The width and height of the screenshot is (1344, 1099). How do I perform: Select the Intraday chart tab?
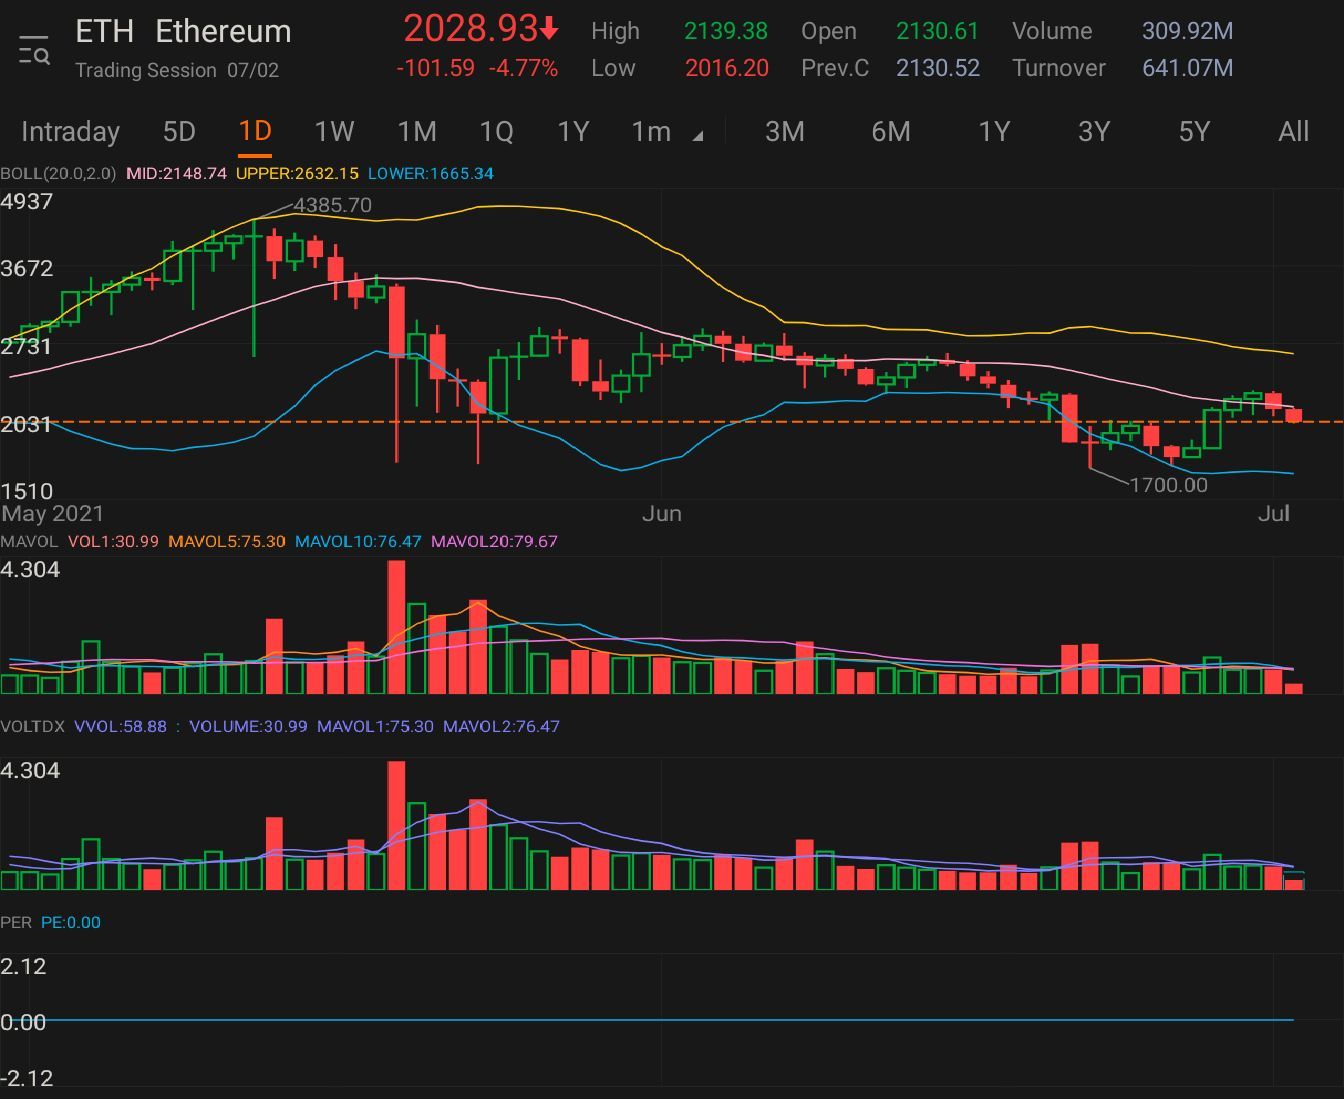(x=70, y=132)
